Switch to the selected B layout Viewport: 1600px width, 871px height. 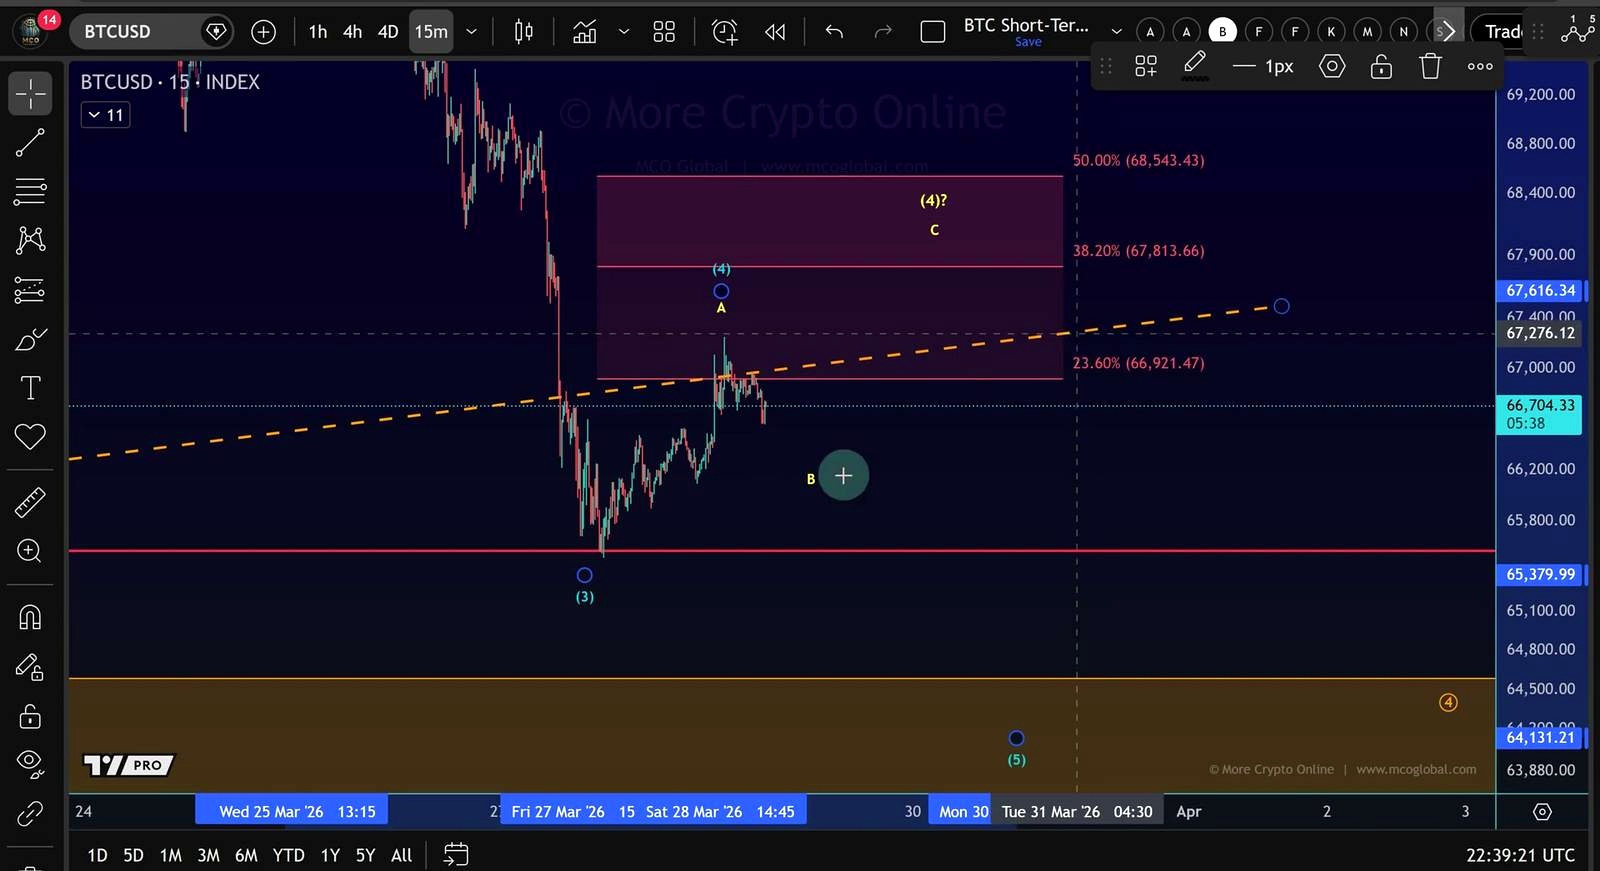pyautogui.click(x=1222, y=32)
